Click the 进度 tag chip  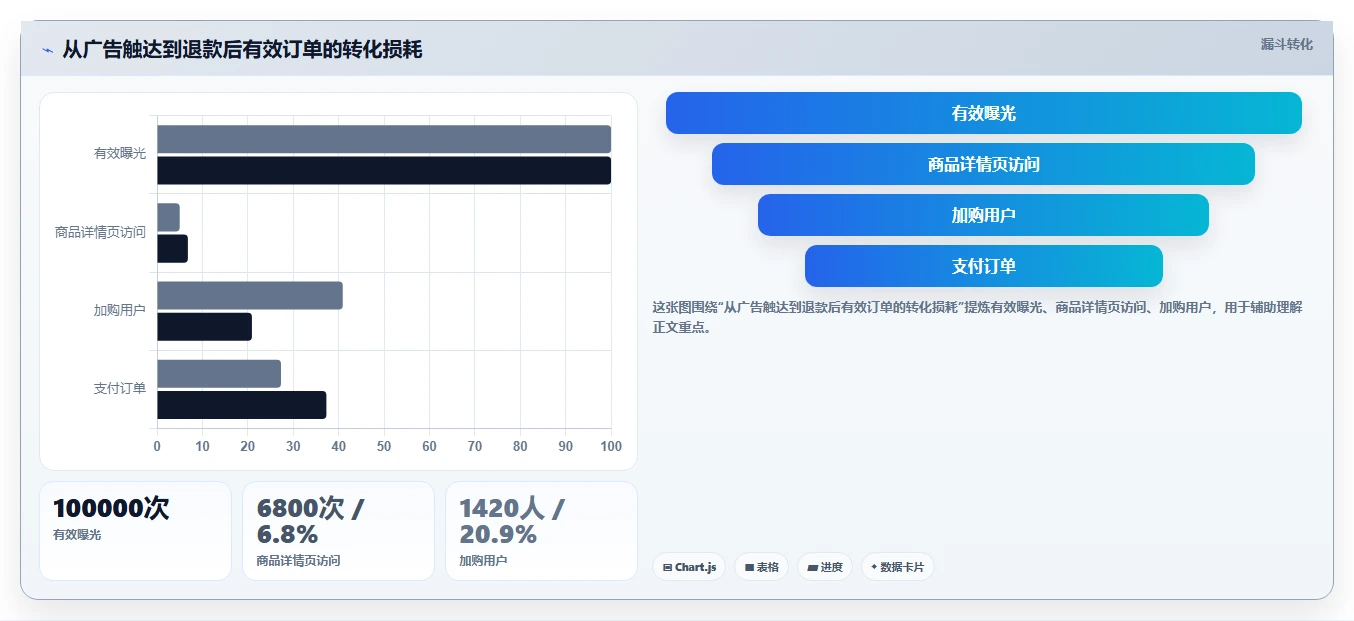pyautogui.click(x=825, y=567)
